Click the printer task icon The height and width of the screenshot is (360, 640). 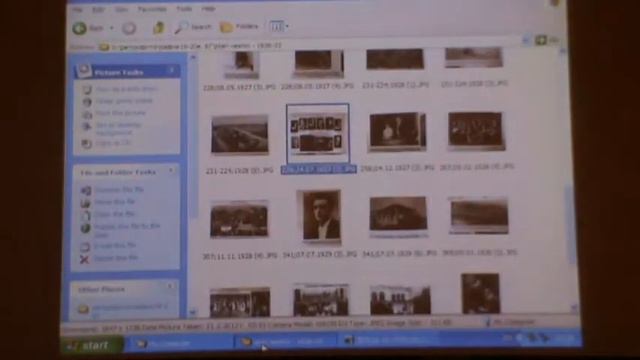(x=87, y=115)
